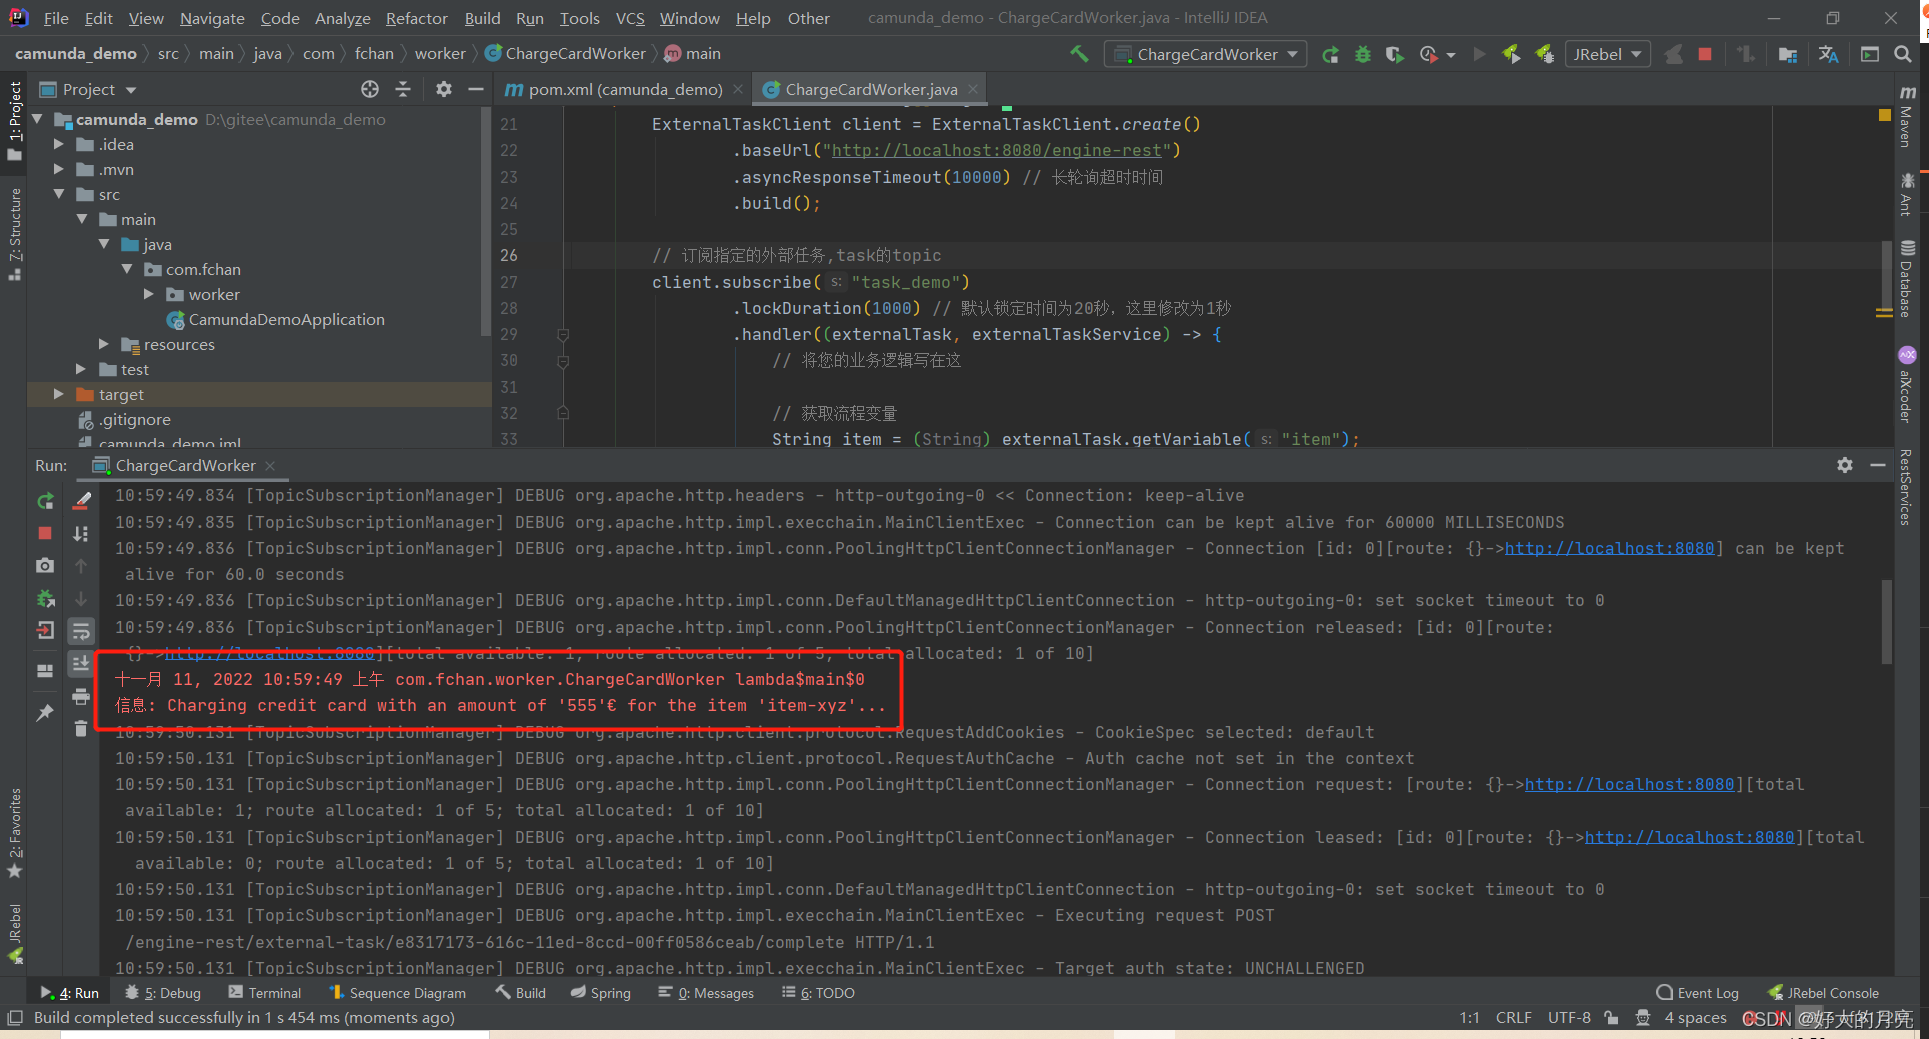Rerun ChargeCardWorker from the top toolbar
This screenshot has width=1929, height=1039.
click(1330, 54)
